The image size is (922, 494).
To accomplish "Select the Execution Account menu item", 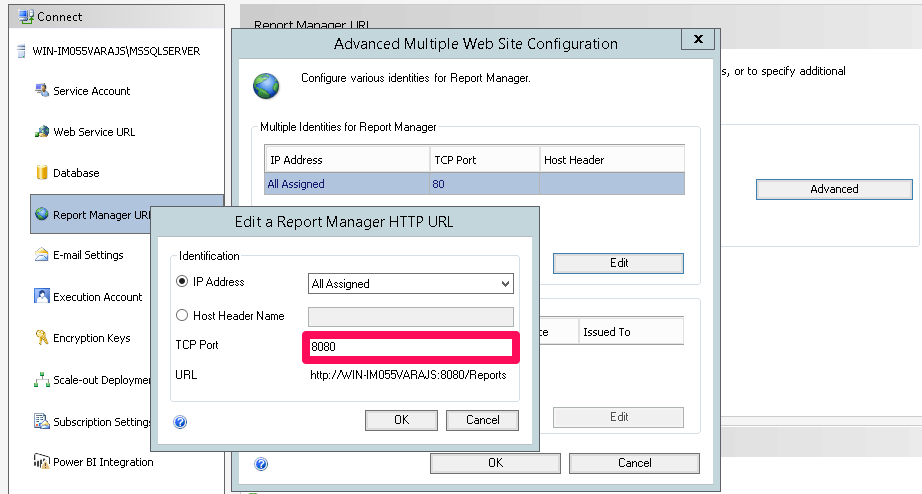I will [x=98, y=296].
